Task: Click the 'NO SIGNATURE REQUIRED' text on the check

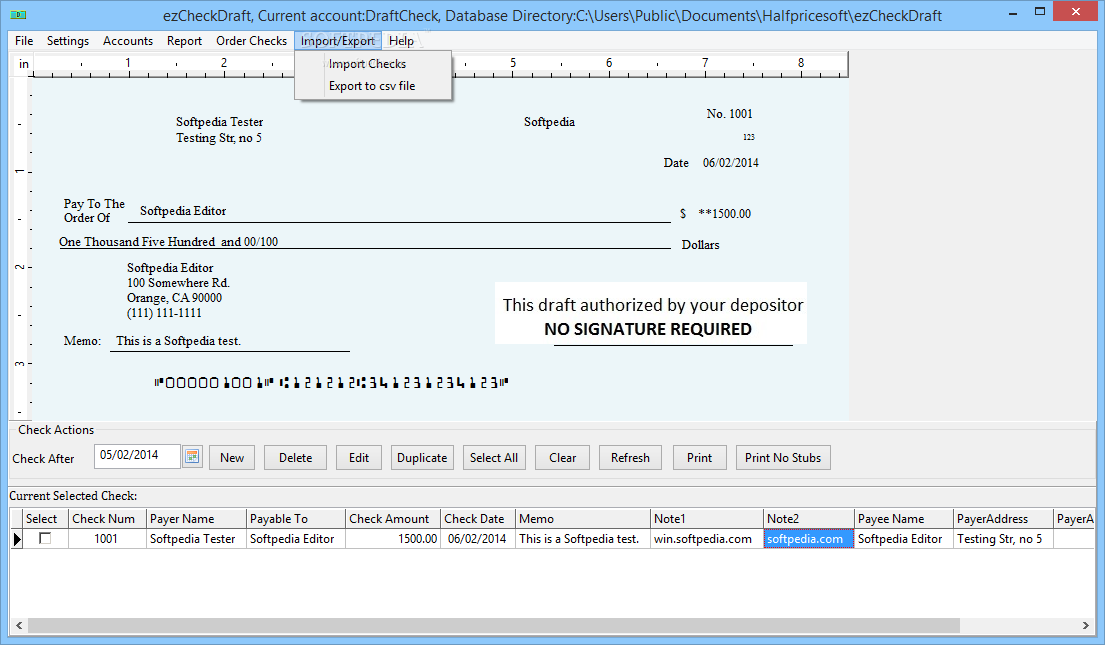Action: pyautogui.click(x=648, y=329)
